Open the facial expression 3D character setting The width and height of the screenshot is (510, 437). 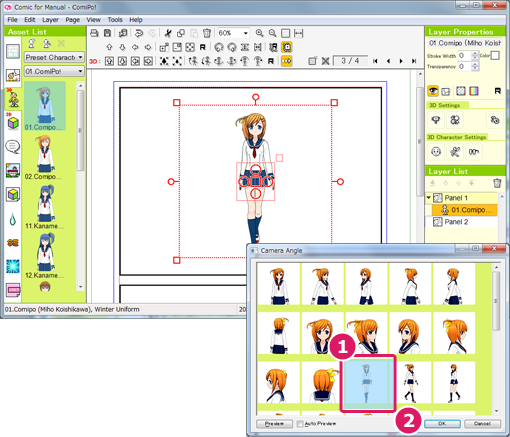tap(436, 152)
